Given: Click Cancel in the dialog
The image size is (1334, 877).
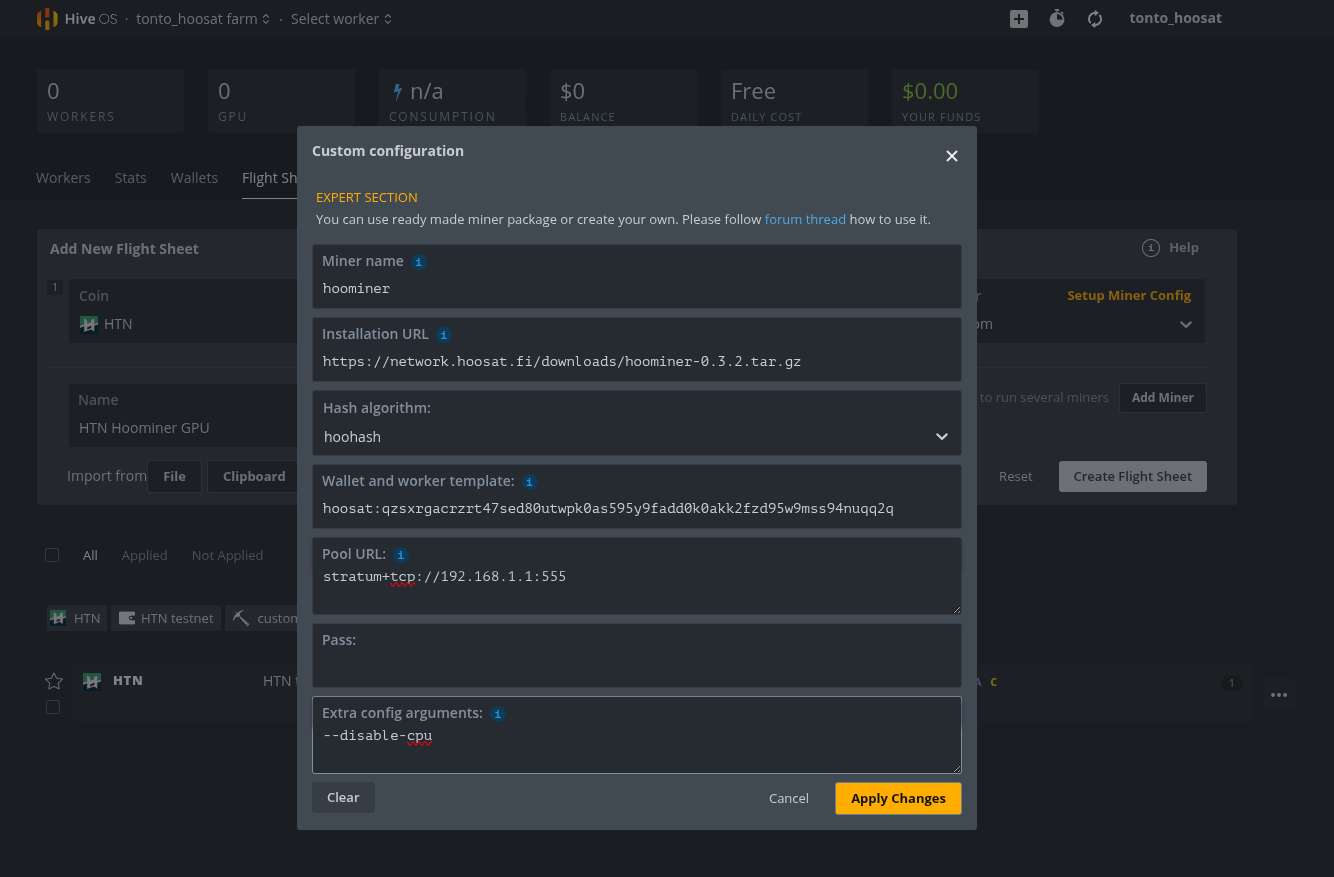Looking at the screenshot, I should coord(788,798).
